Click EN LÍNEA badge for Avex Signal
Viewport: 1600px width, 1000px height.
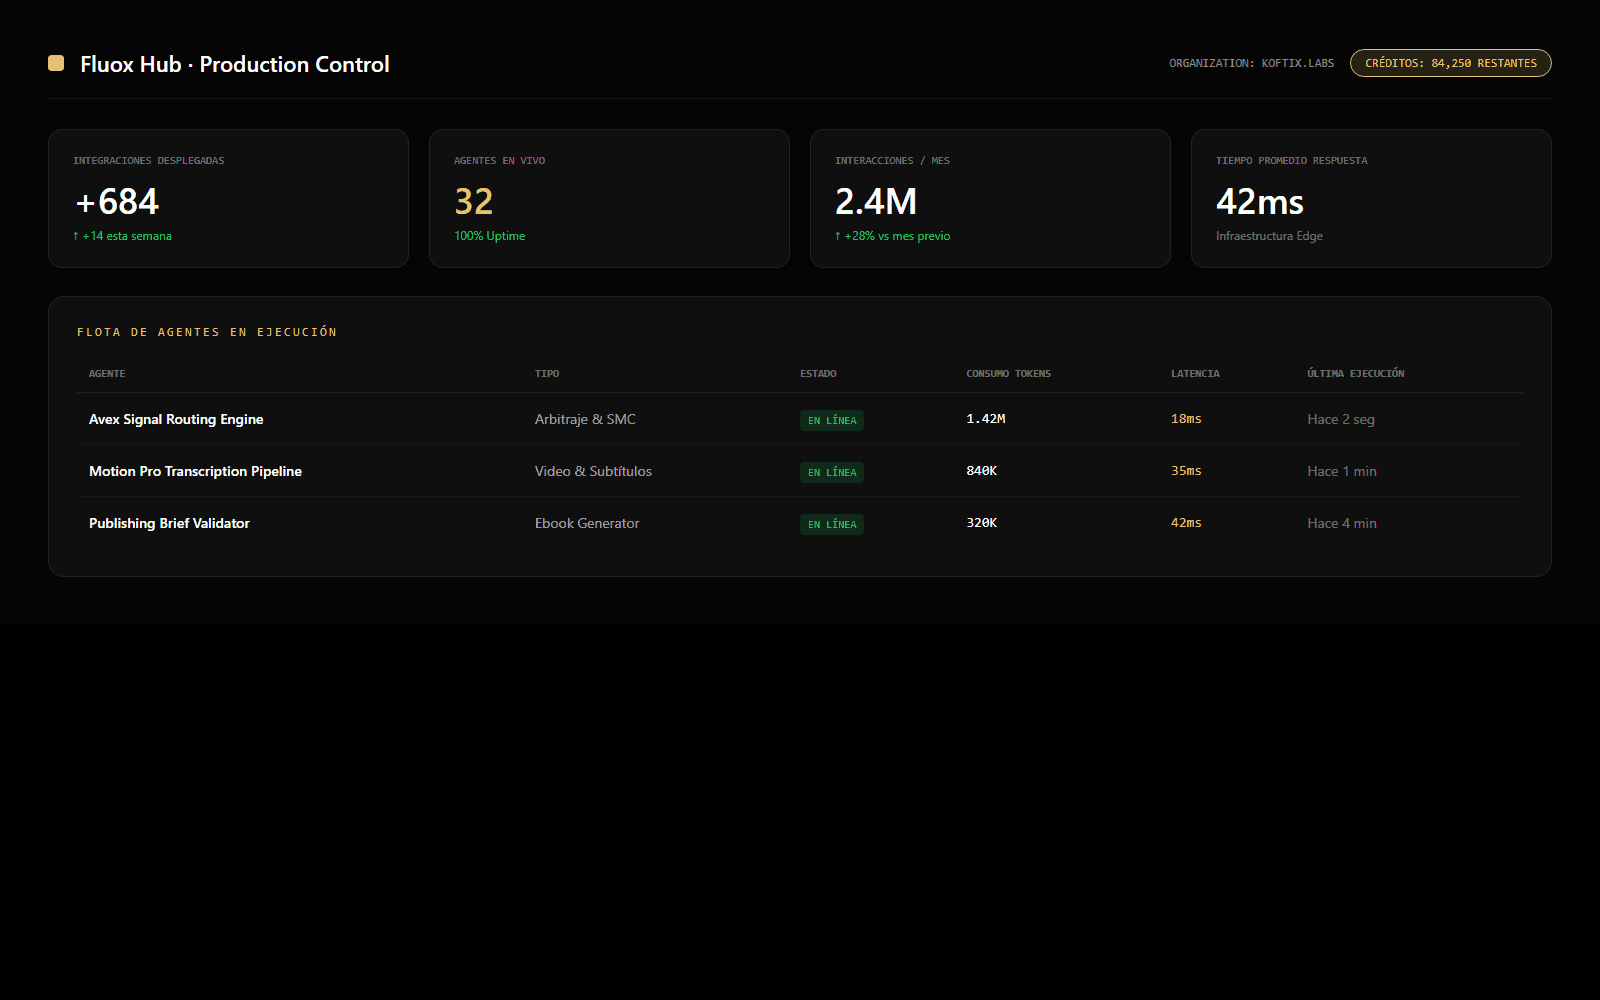(832, 420)
